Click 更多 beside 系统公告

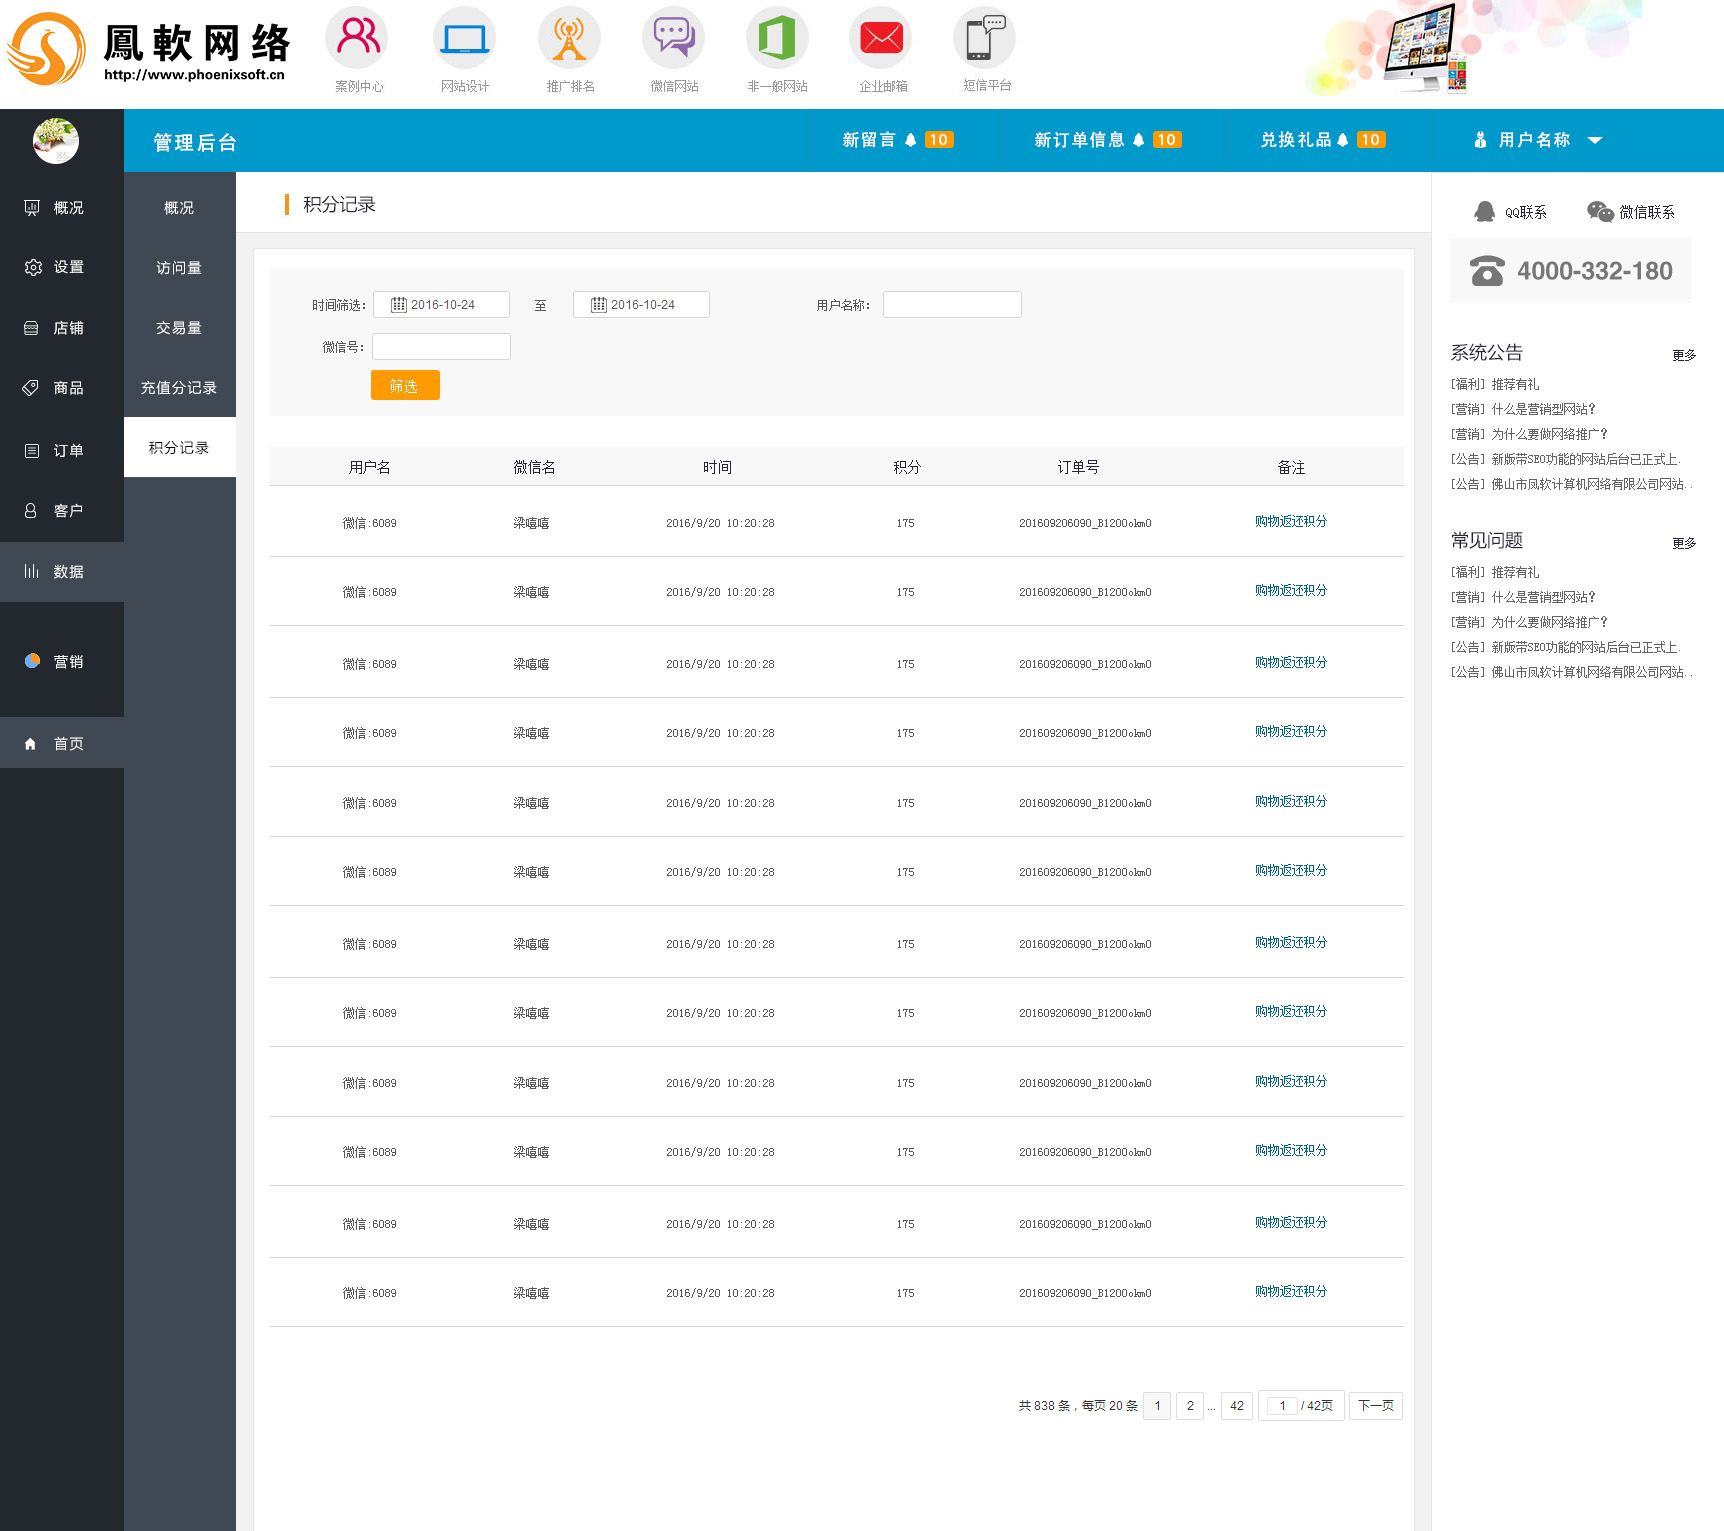click(x=1684, y=355)
